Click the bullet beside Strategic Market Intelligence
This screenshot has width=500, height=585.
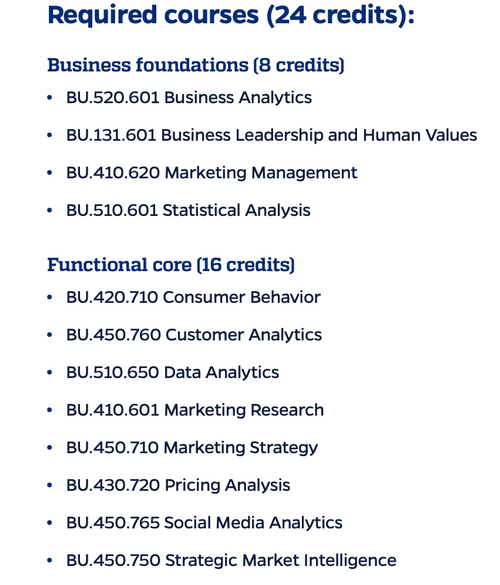click(x=50, y=560)
